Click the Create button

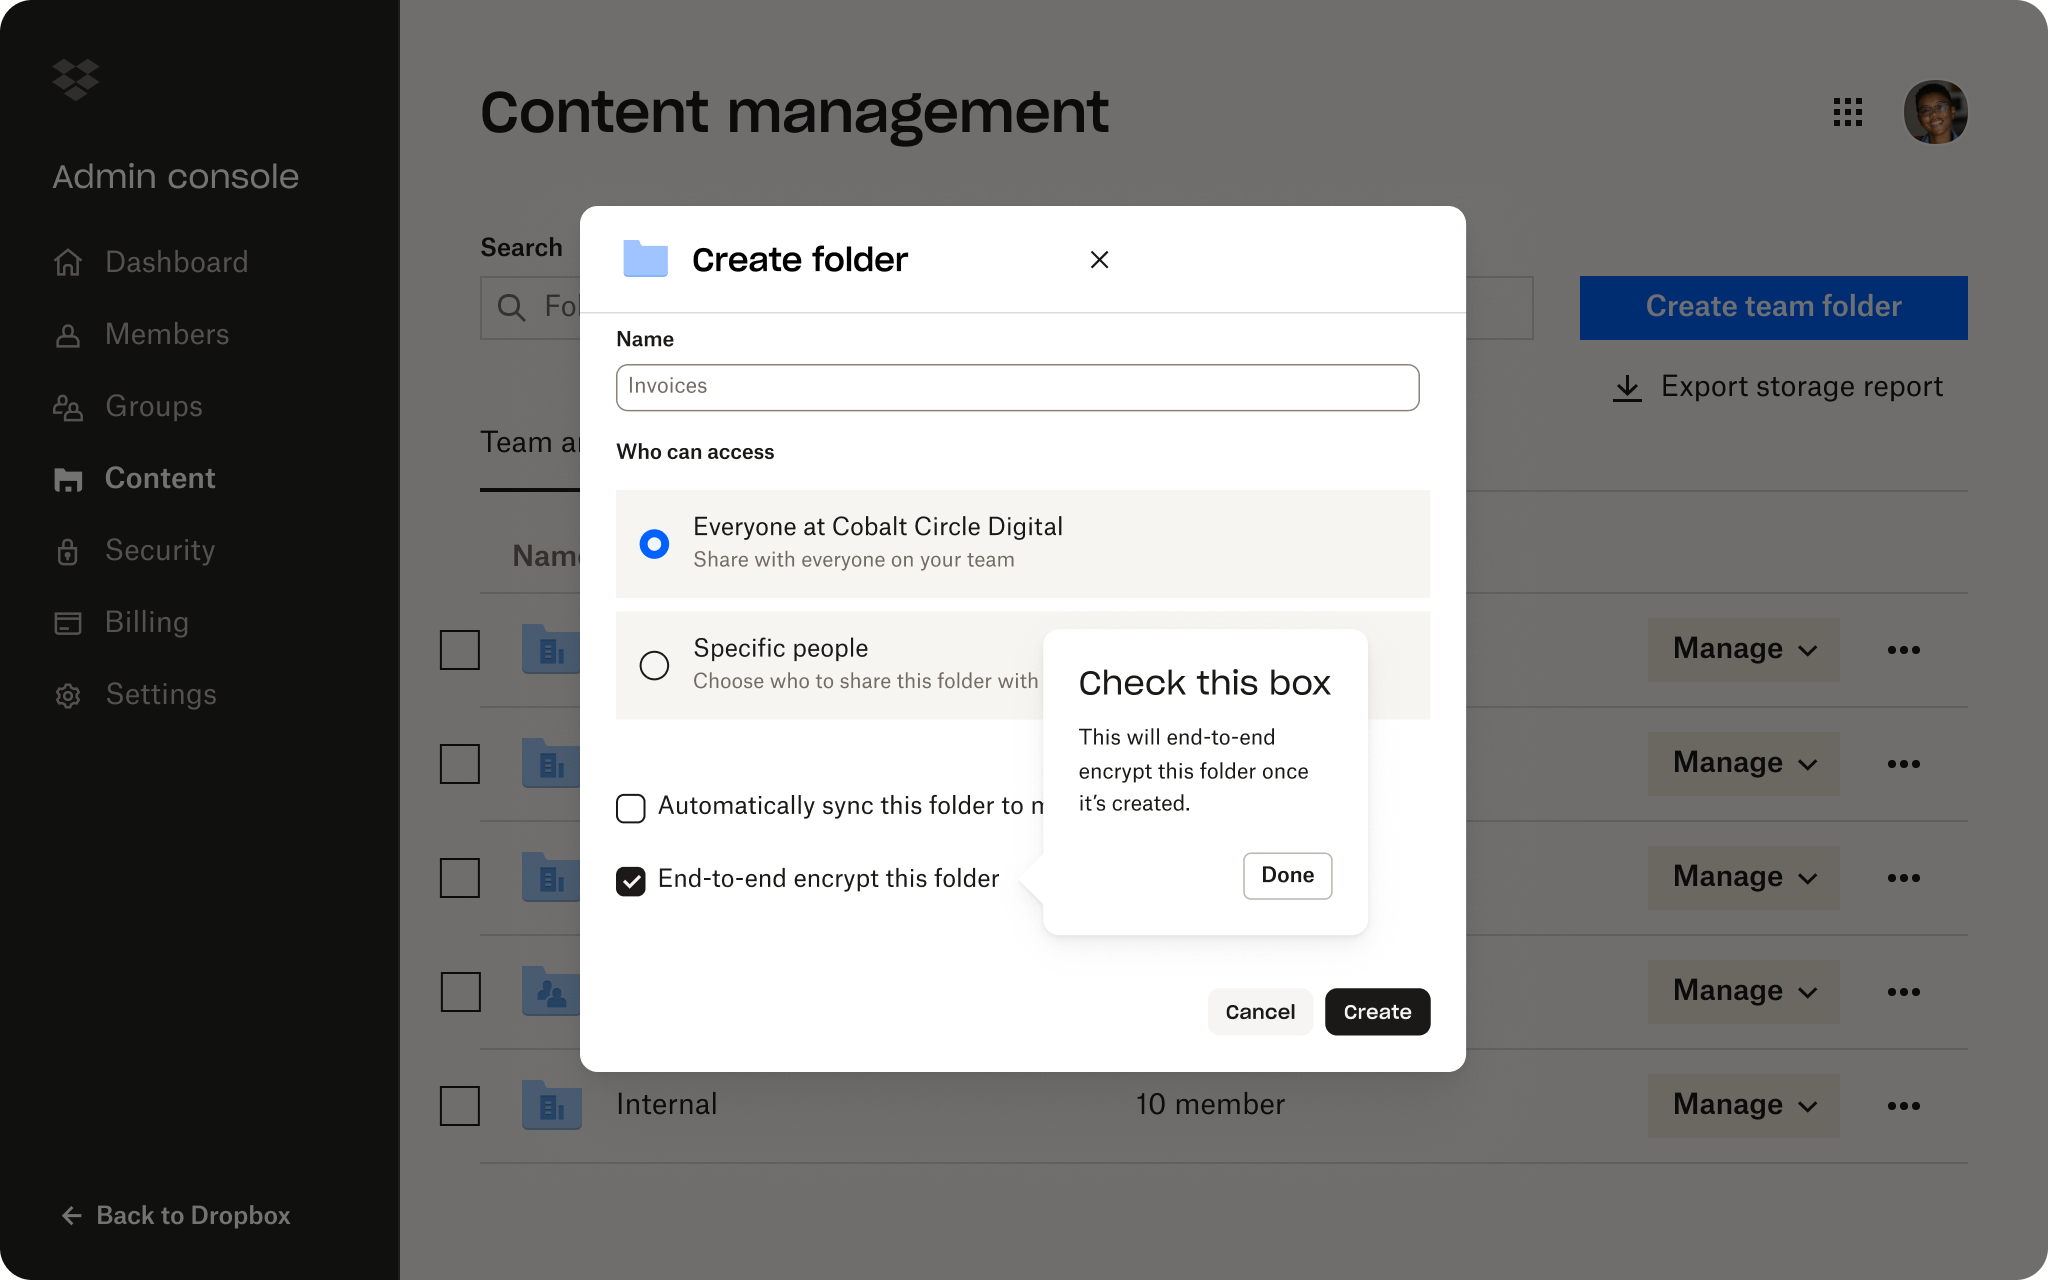[1377, 1012]
